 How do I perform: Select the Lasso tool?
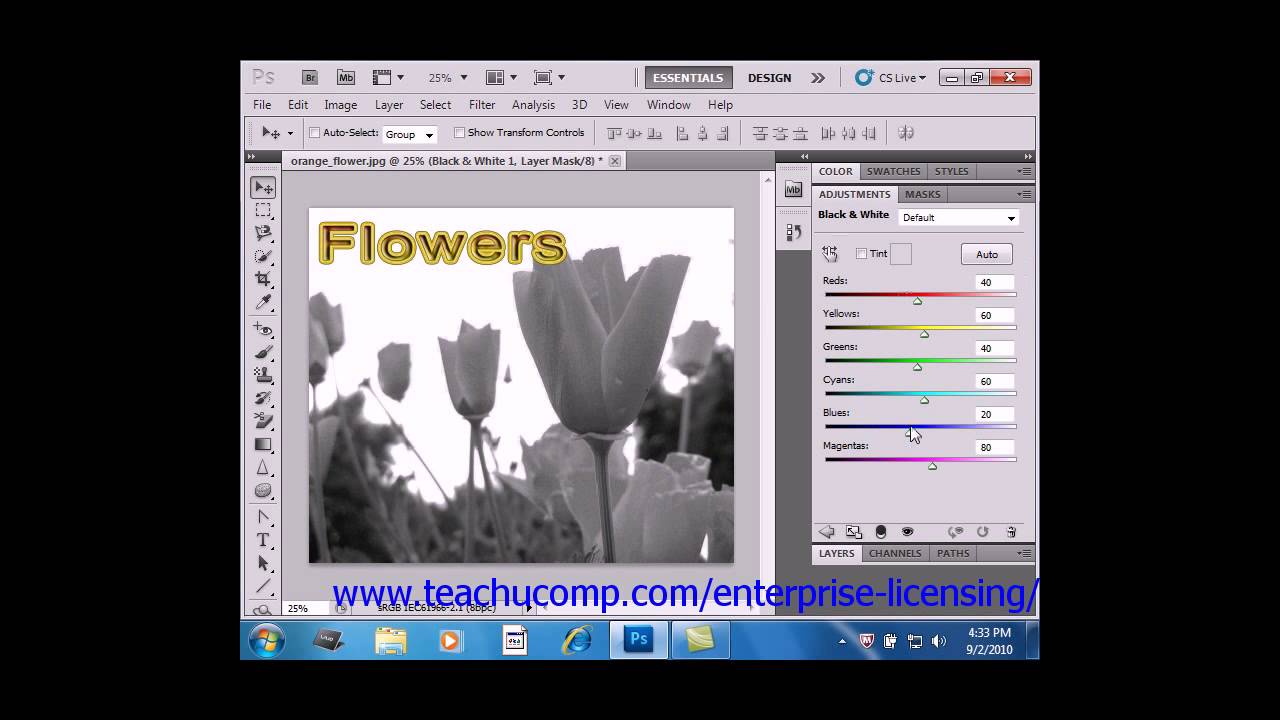coord(263,233)
